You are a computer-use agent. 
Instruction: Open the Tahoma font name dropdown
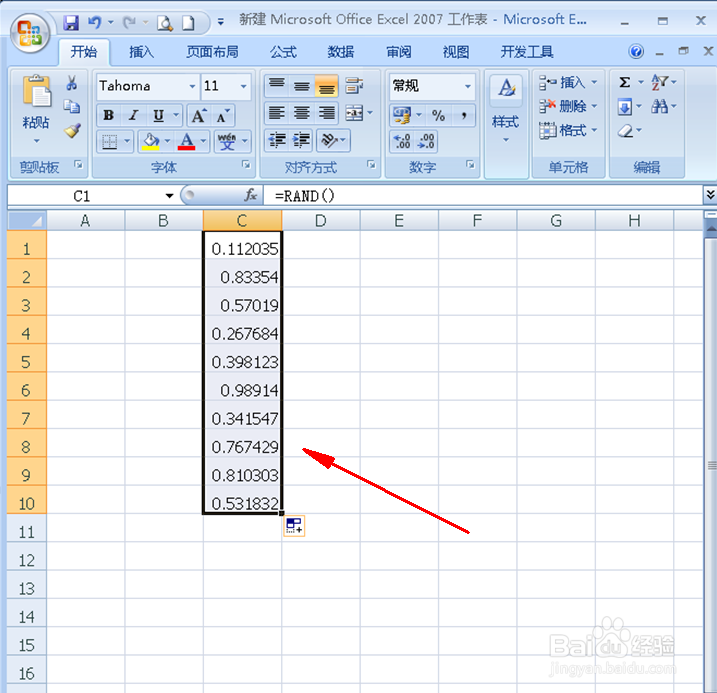pos(193,86)
